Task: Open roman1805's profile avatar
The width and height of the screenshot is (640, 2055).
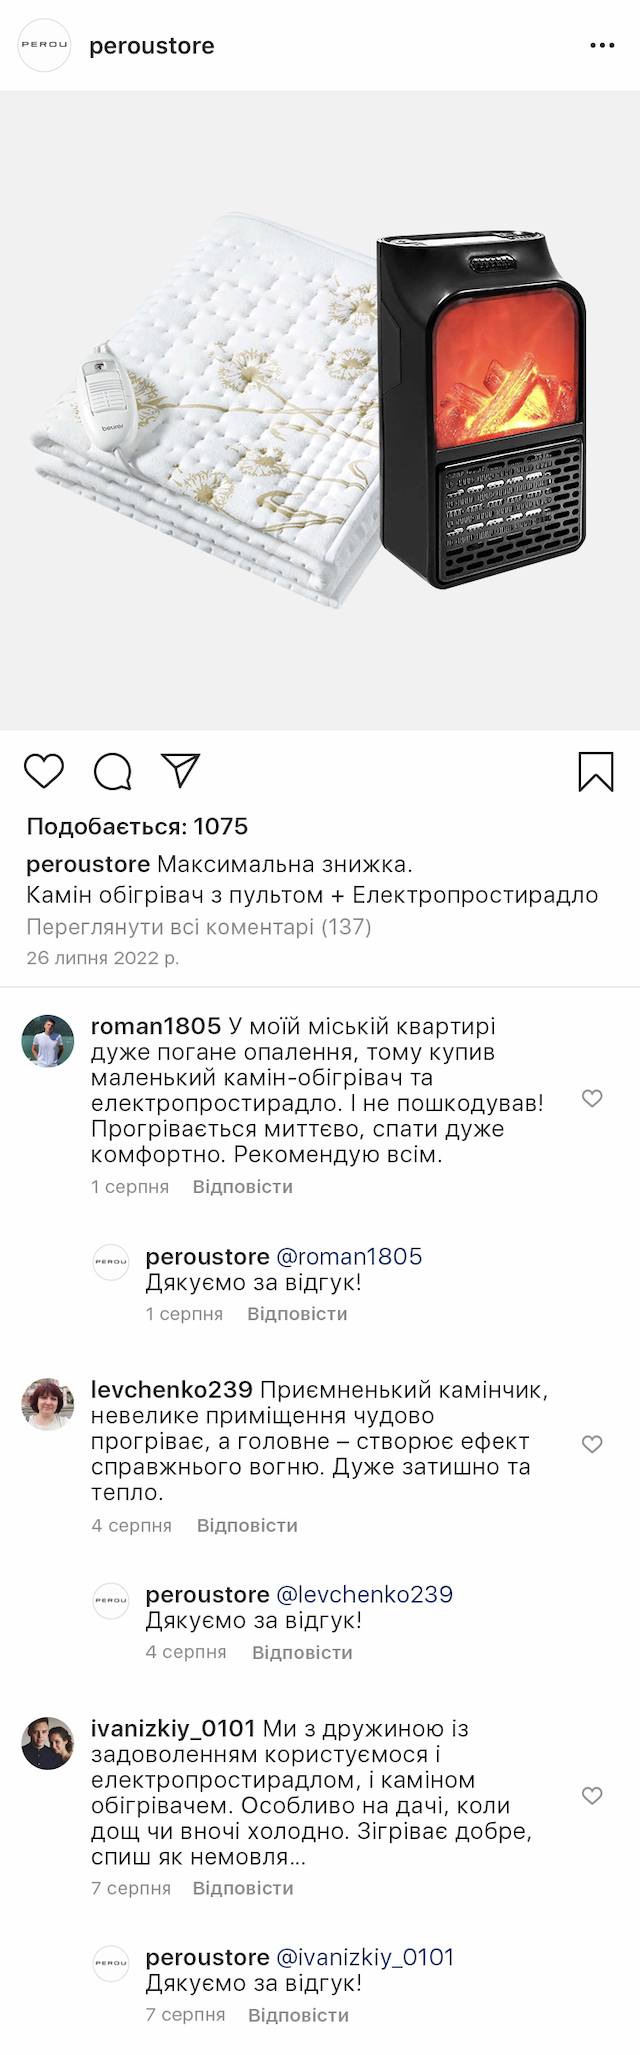Action: pos(48,1041)
